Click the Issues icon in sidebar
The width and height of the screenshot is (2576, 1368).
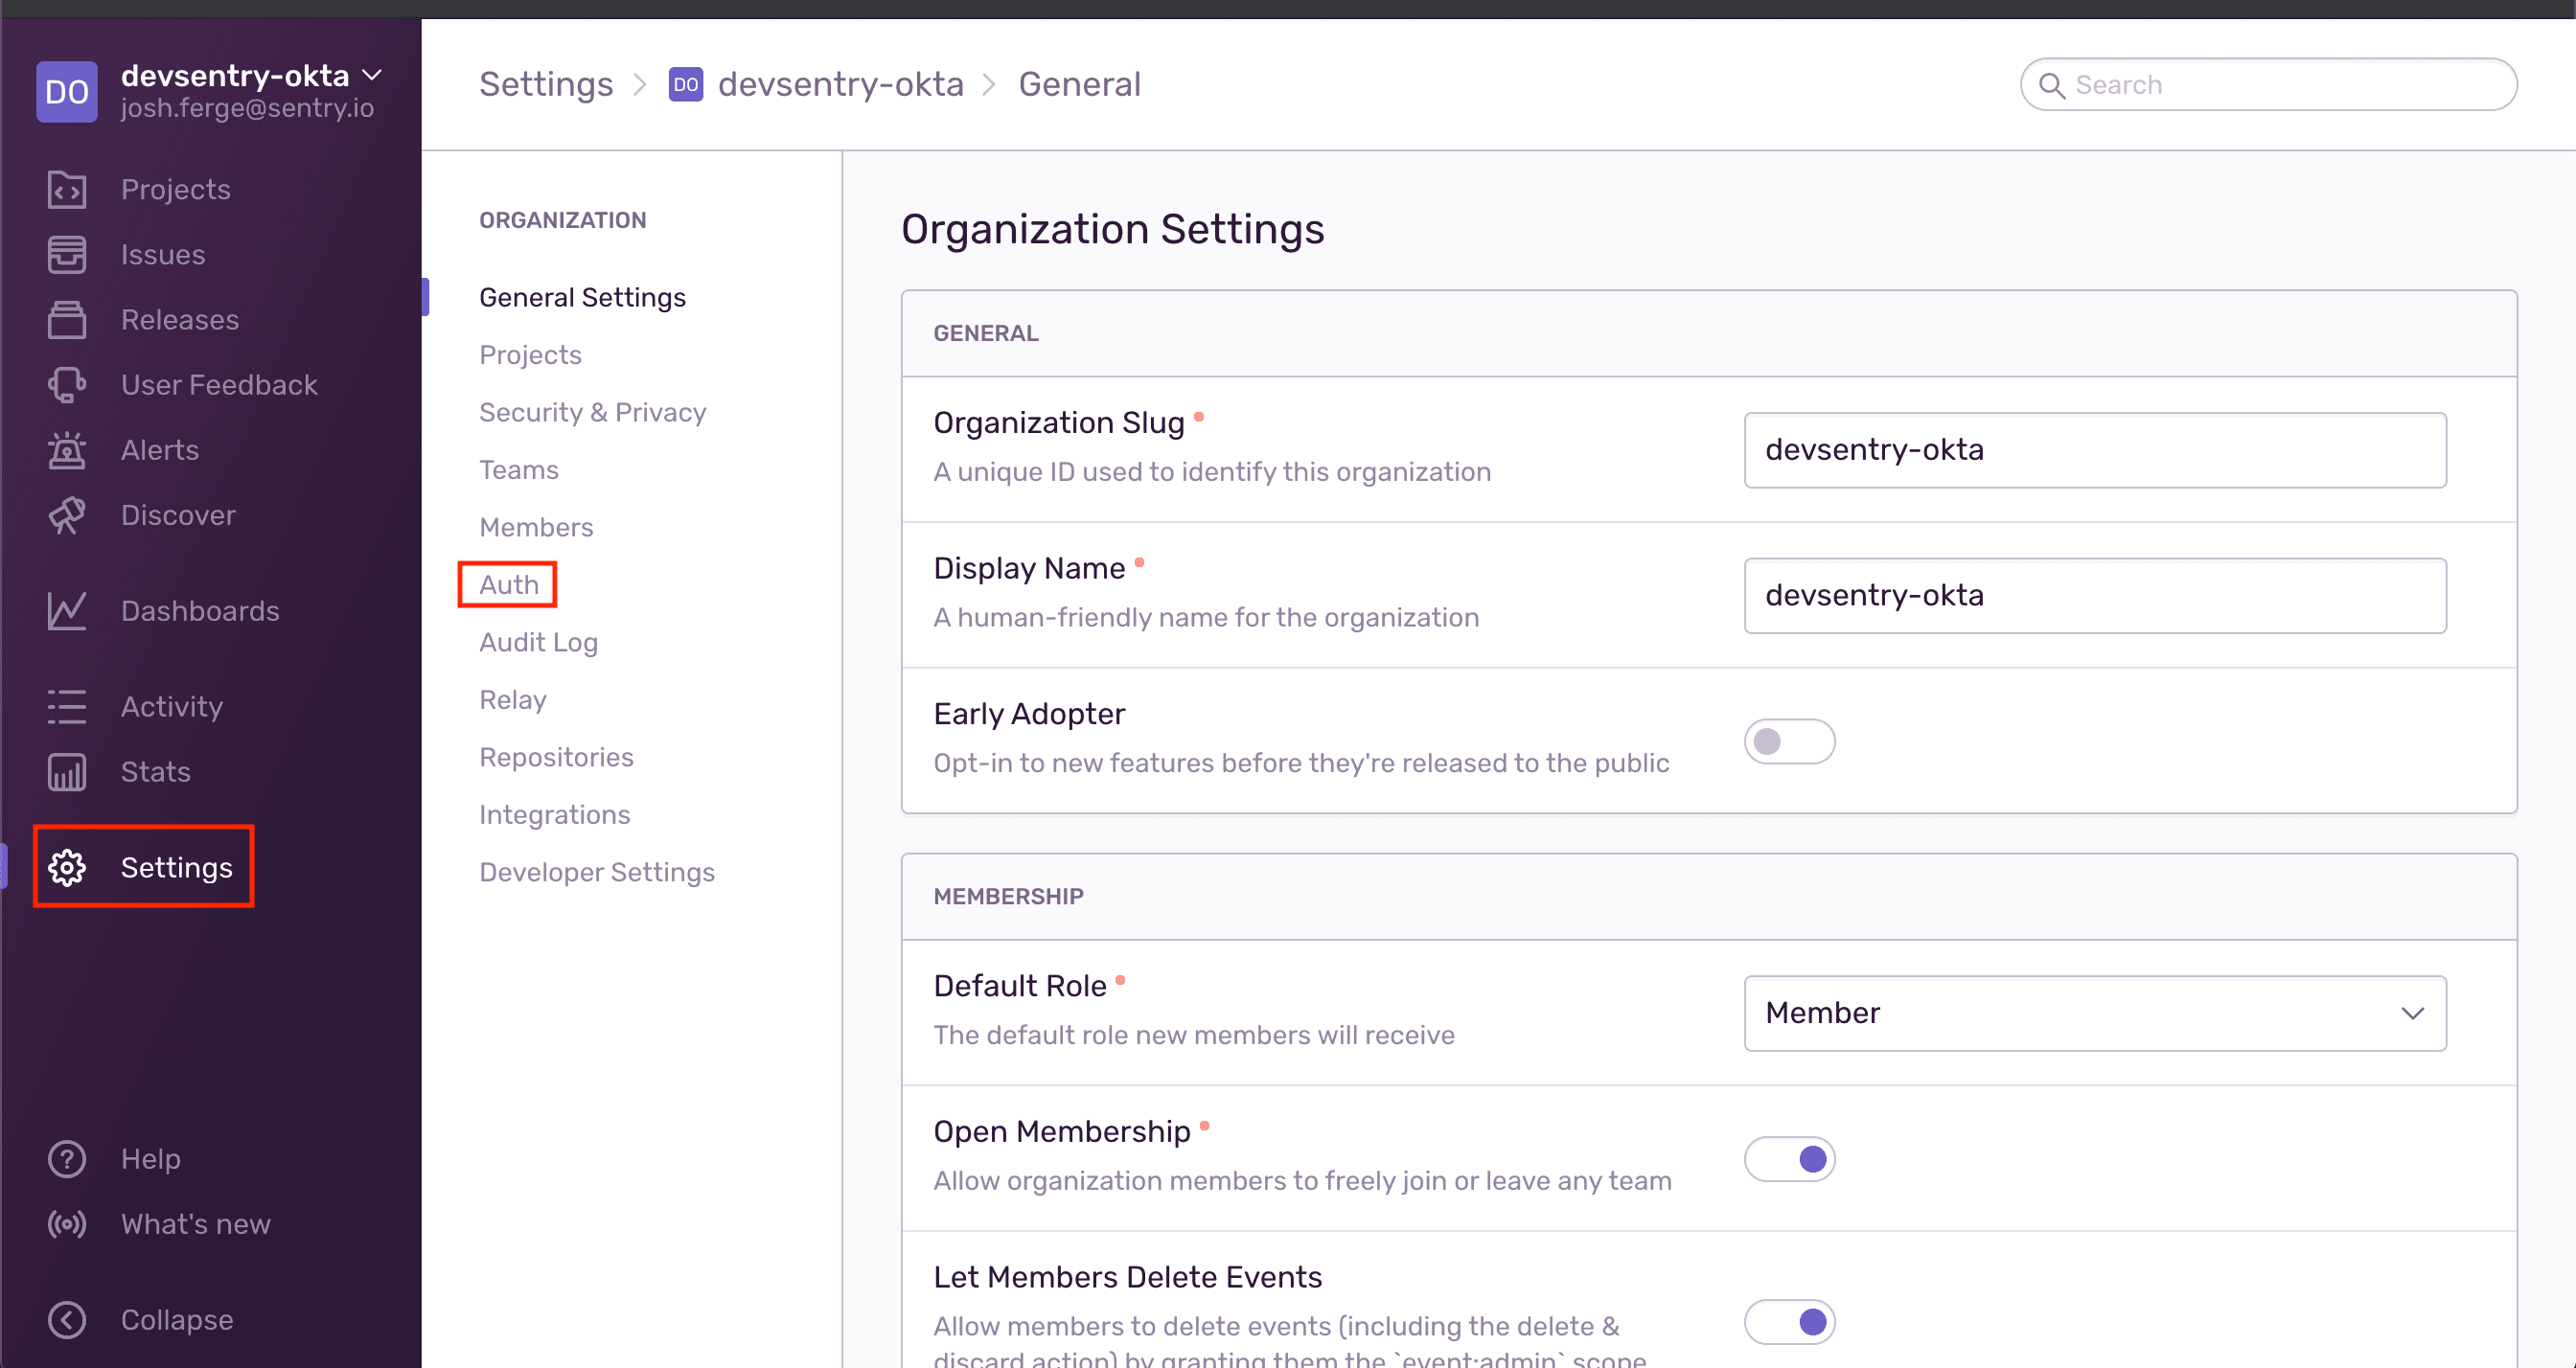point(65,254)
